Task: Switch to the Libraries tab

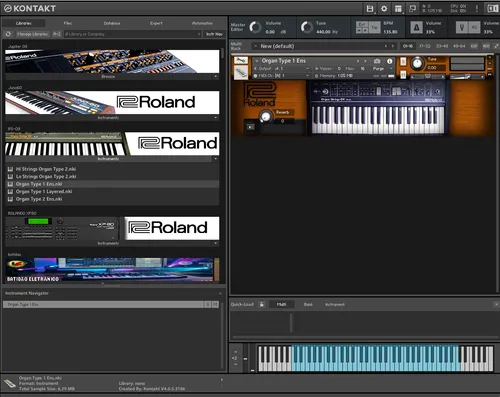Action: point(24,23)
